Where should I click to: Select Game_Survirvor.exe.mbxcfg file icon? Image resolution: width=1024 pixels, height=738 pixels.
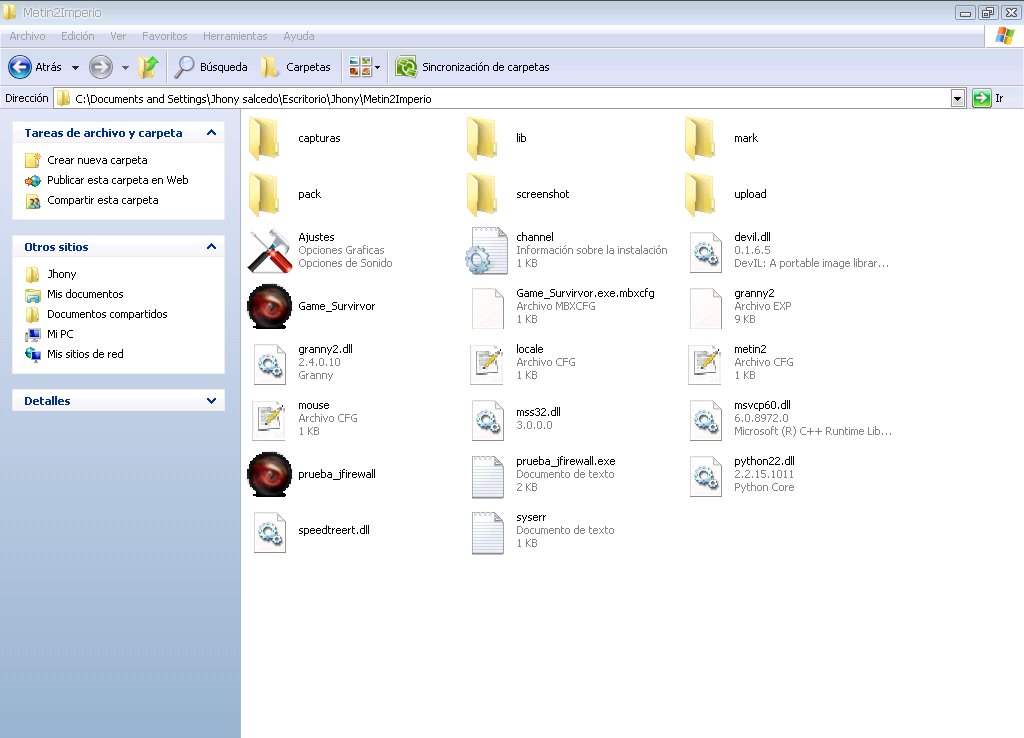488,308
